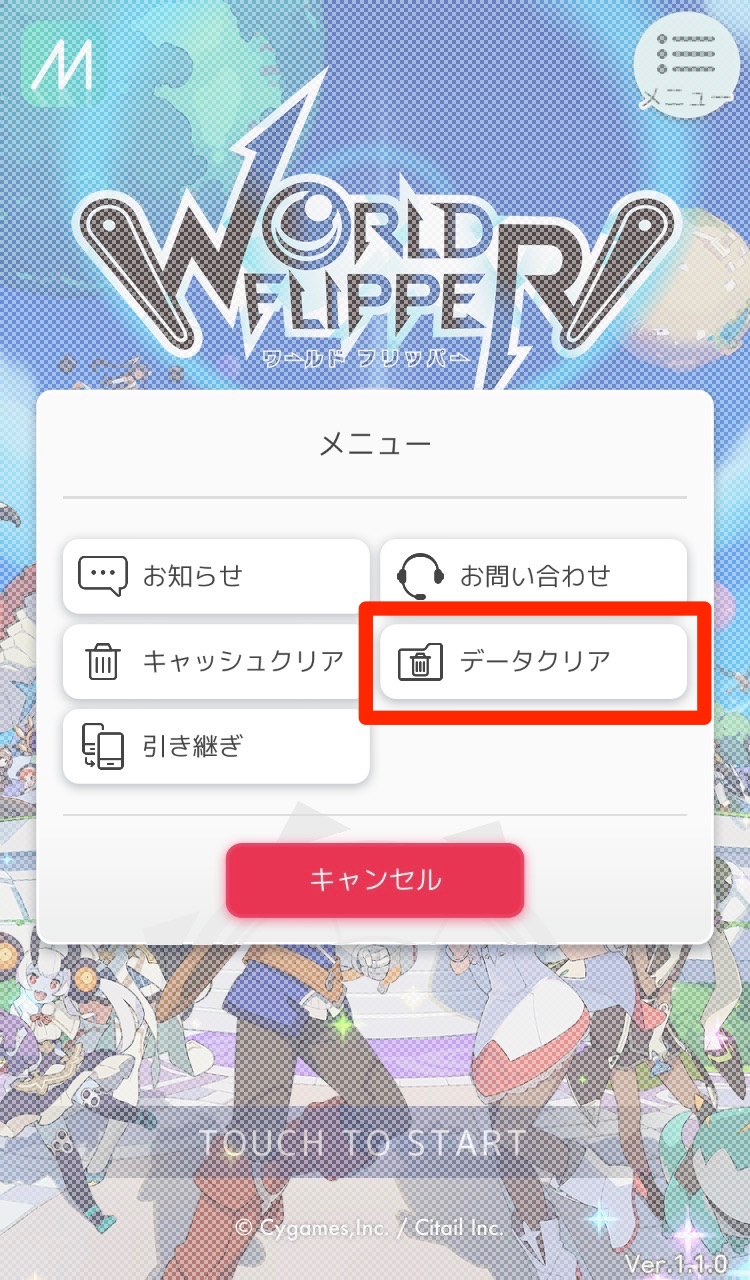Choose 引き継ぎ account transfer

coord(216,747)
